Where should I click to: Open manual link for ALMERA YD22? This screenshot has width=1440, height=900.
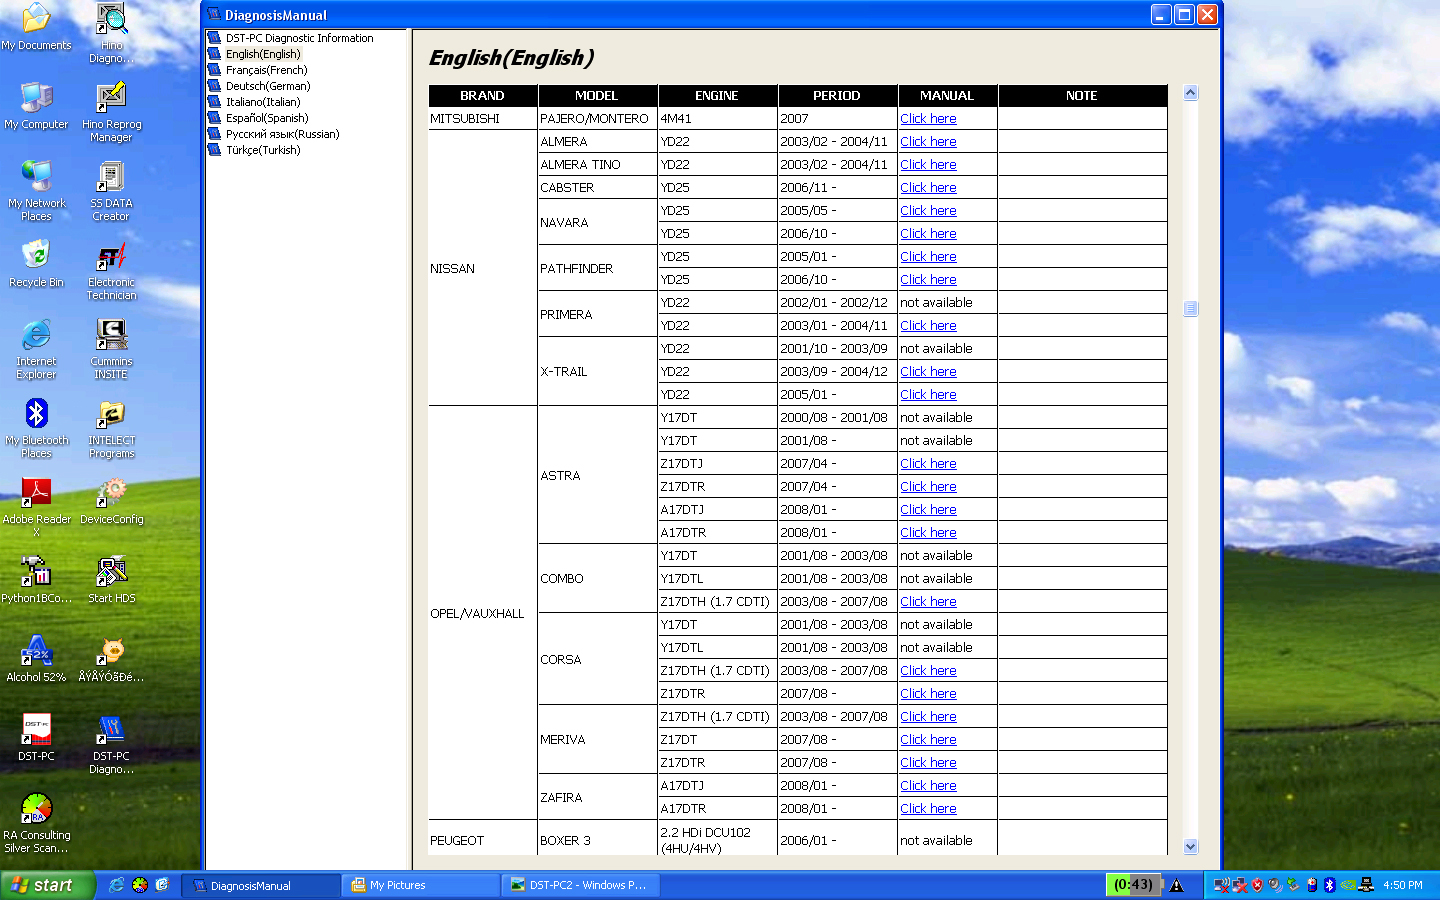pos(928,141)
